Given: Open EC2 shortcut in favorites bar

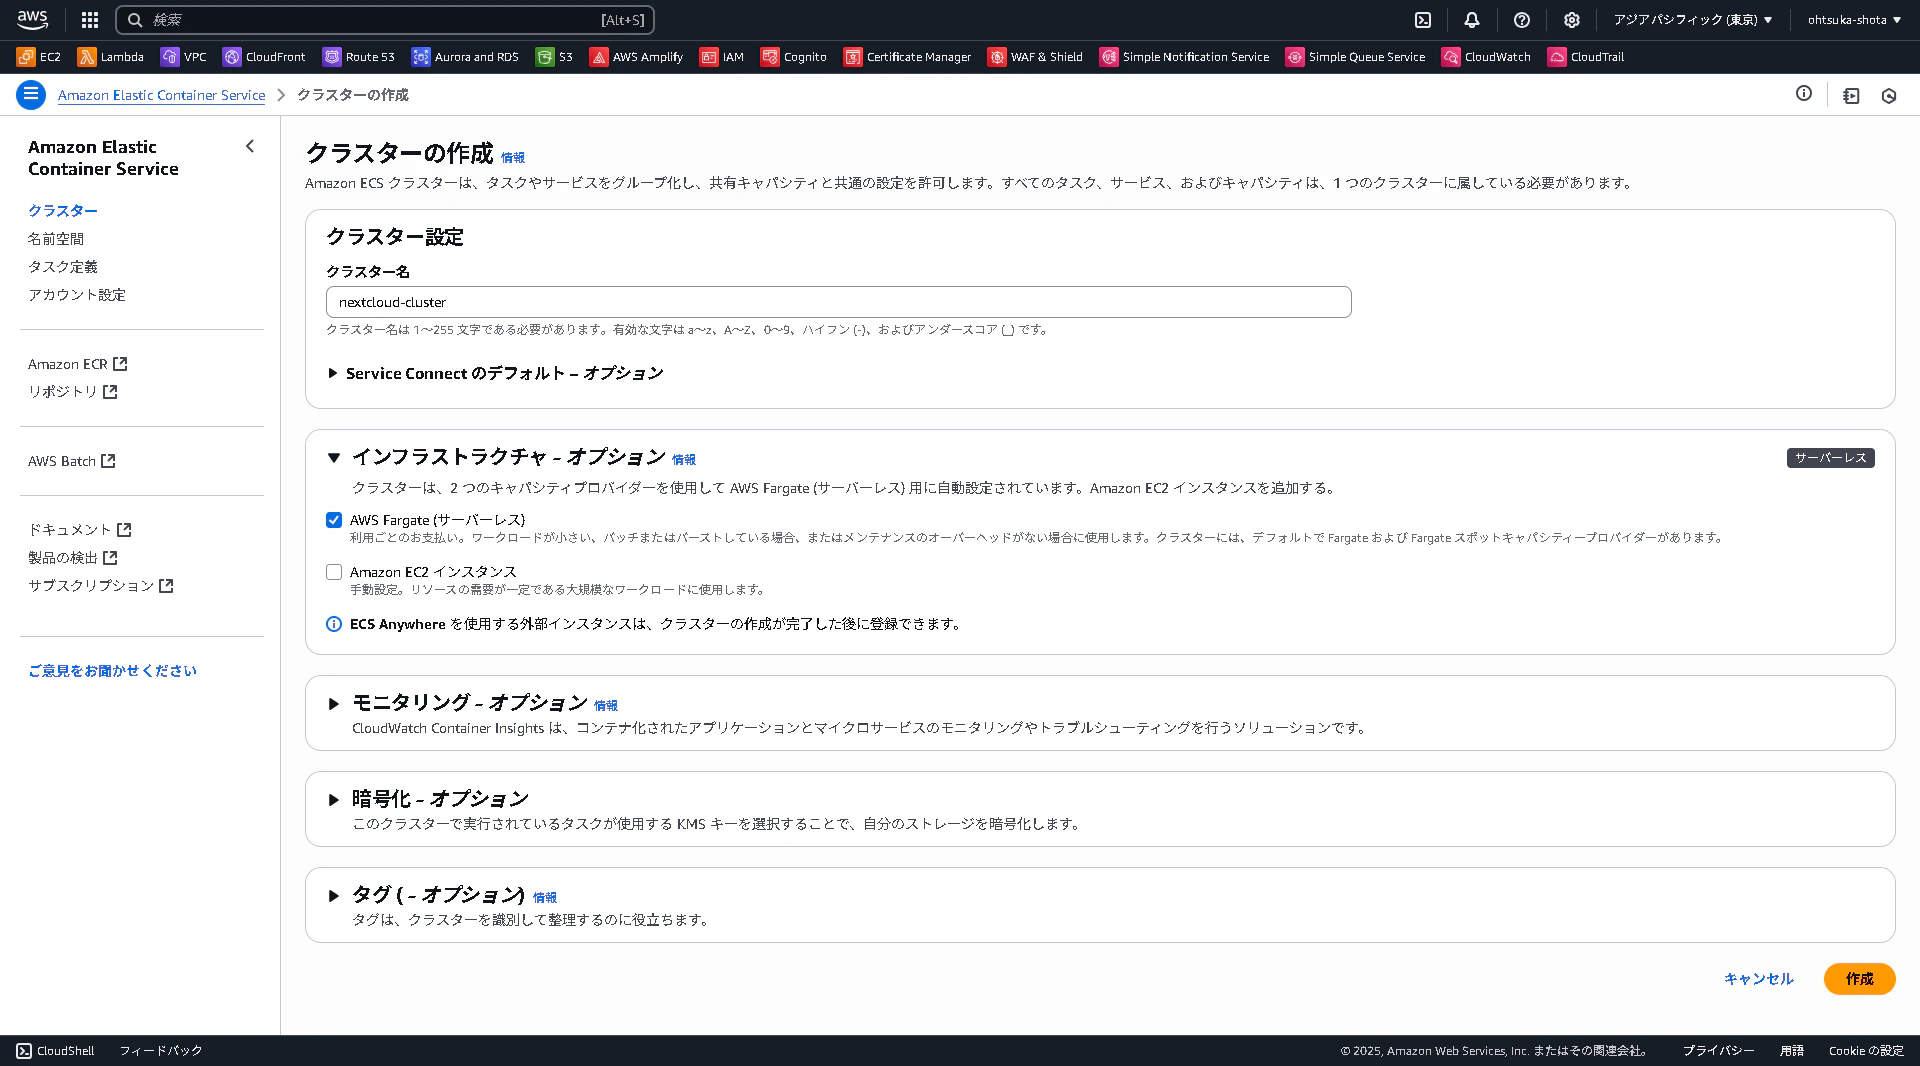Looking at the screenshot, I should 39,57.
